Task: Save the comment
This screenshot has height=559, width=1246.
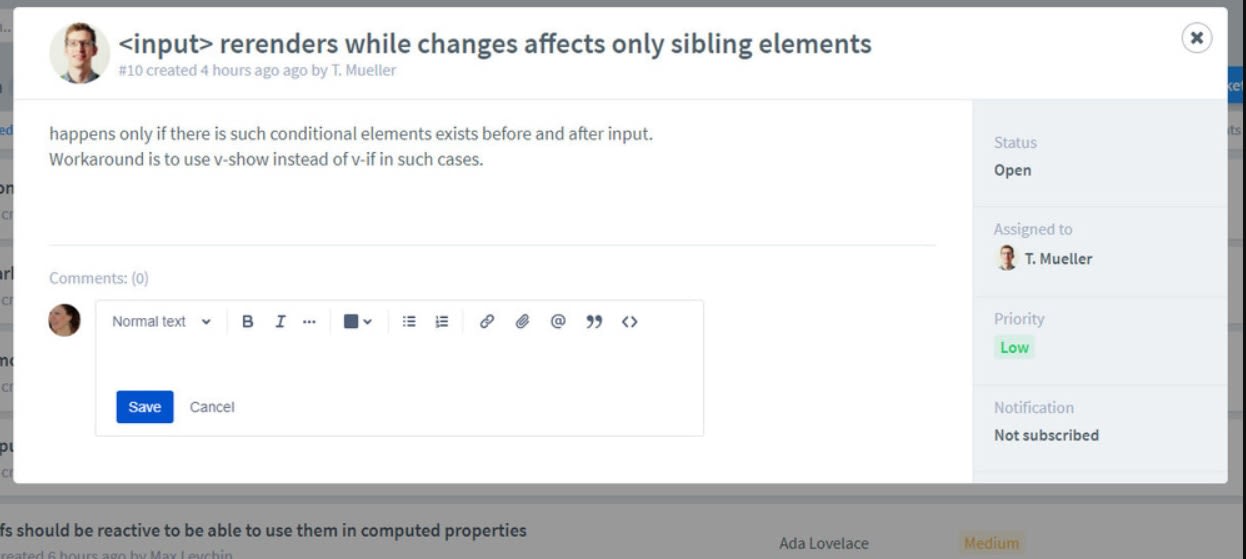Action: [x=145, y=407]
